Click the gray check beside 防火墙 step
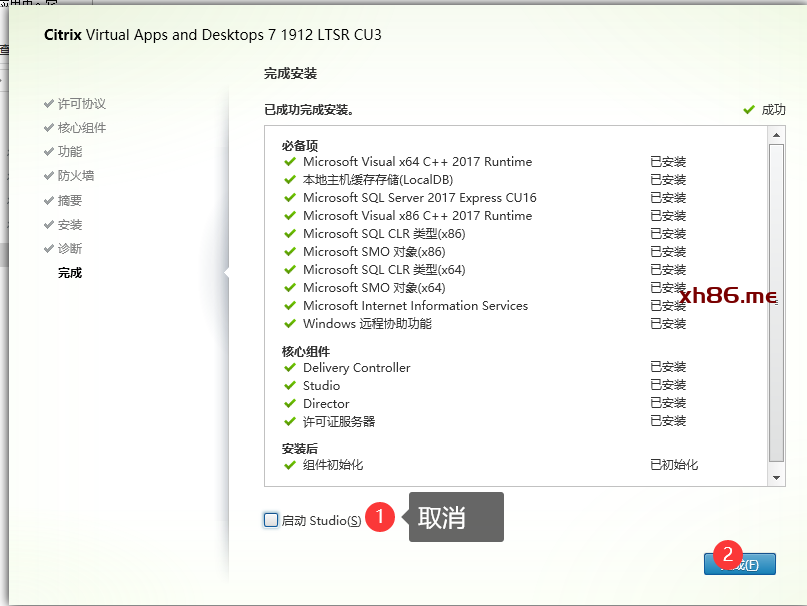Screen dimensions: 807x606 tap(49, 176)
